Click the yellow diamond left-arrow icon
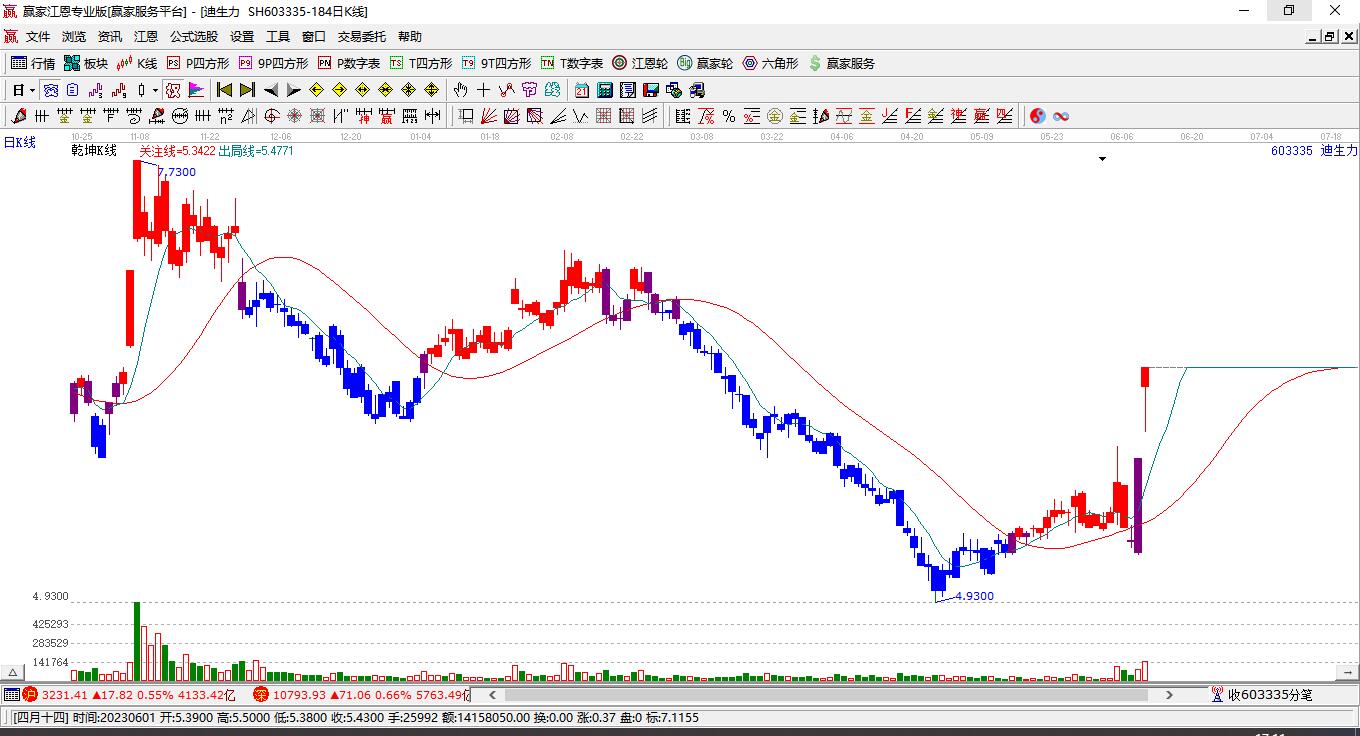 point(316,90)
